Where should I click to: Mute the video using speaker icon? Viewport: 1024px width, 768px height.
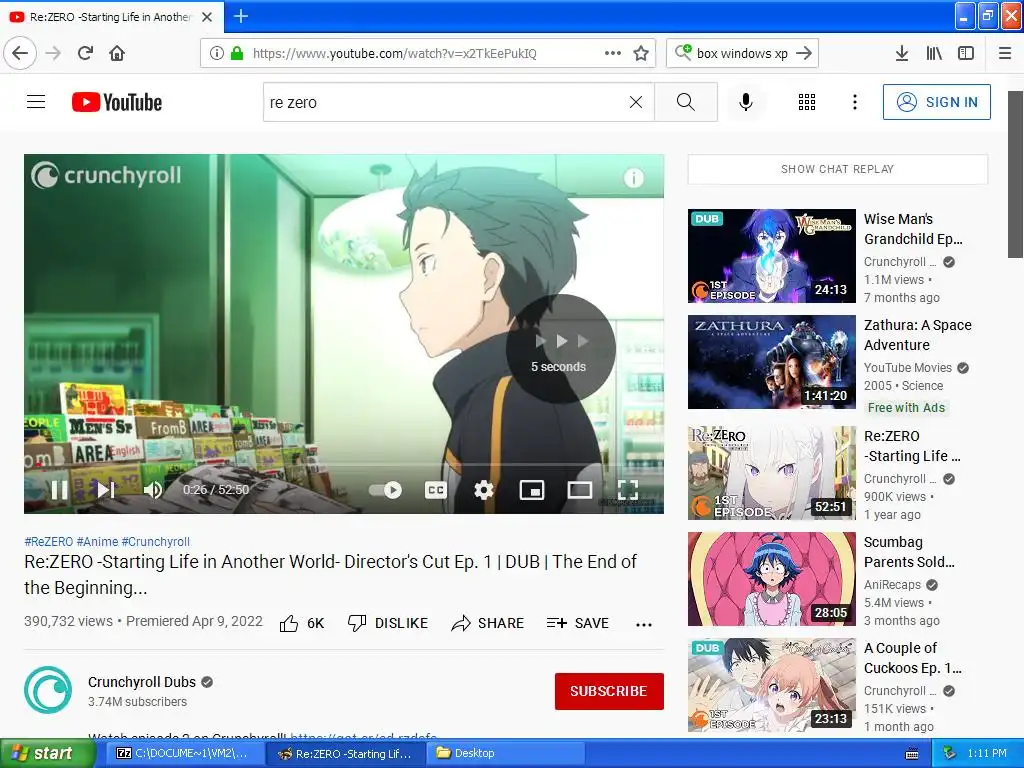(153, 490)
